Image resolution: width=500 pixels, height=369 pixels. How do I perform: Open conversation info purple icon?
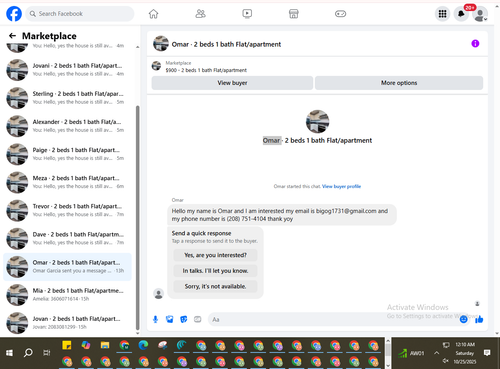[475, 44]
